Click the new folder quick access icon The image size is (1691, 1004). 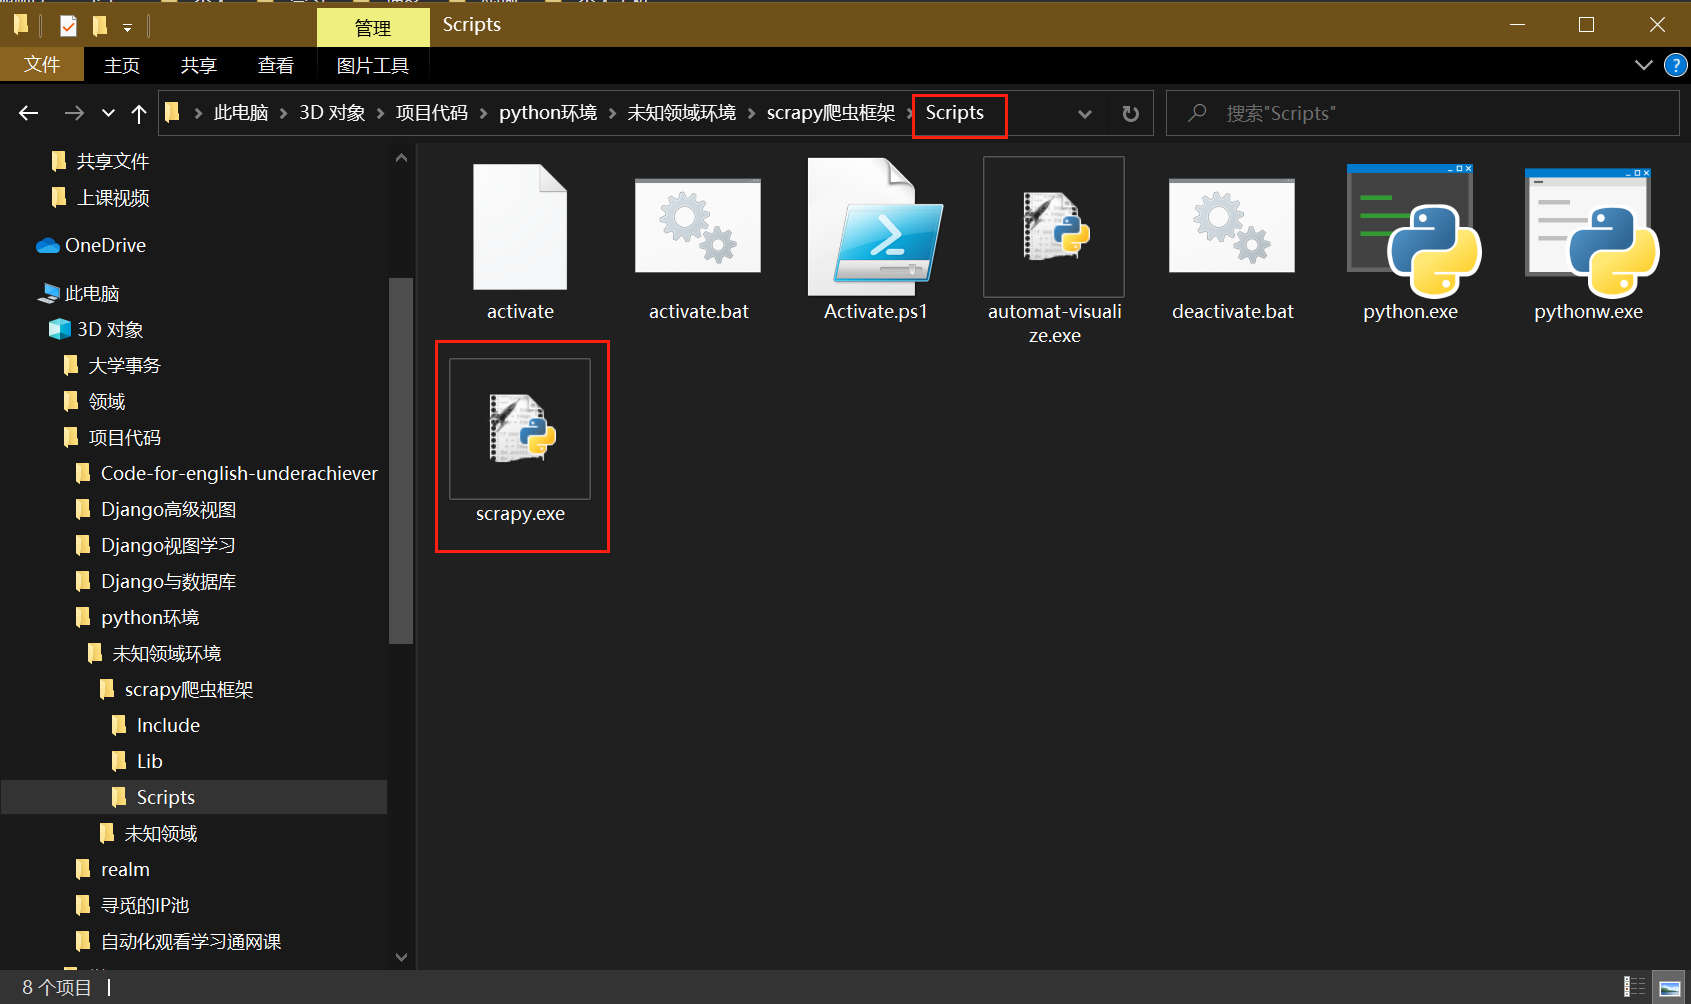tap(99, 26)
